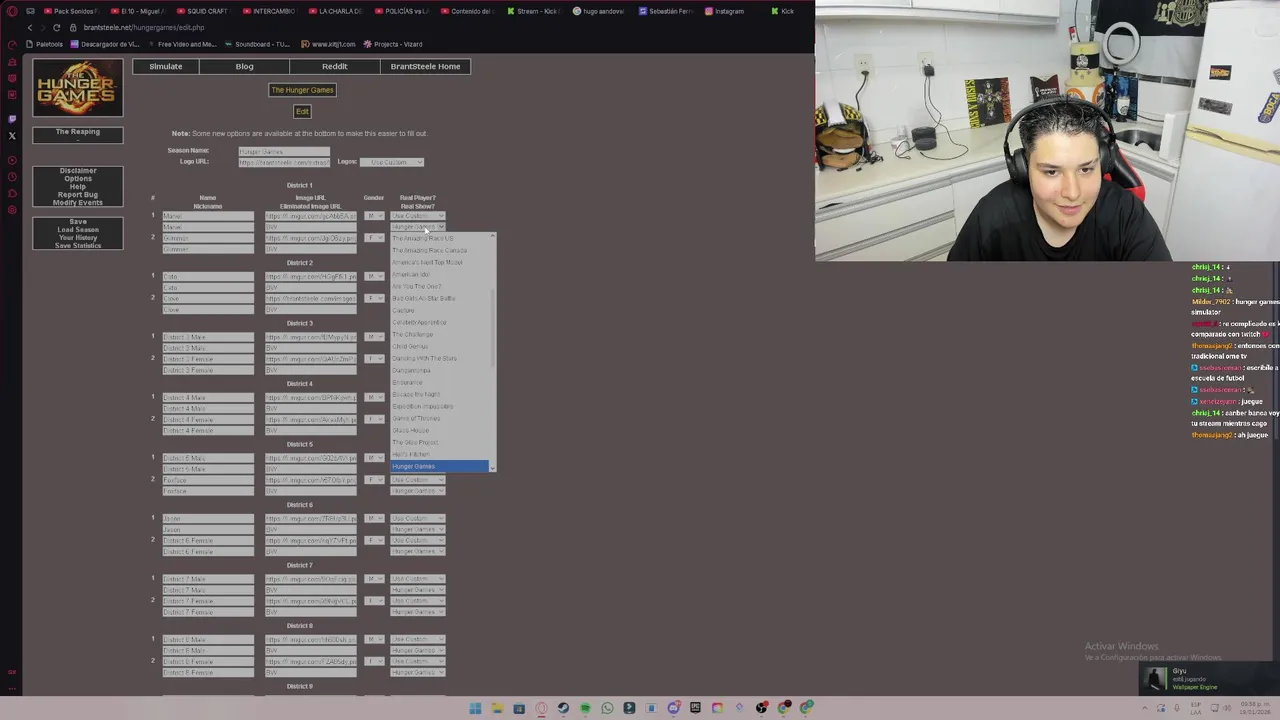The width and height of the screenshot is (1280, 720).
Task: Open WhatsApp from the taskbar
Action: point(607,708)
